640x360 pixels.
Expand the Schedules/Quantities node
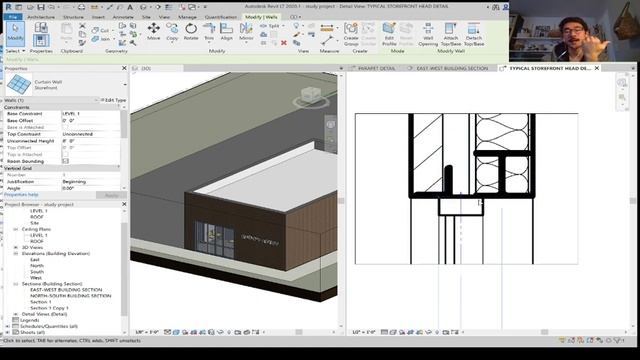click(x=7, y=327)
